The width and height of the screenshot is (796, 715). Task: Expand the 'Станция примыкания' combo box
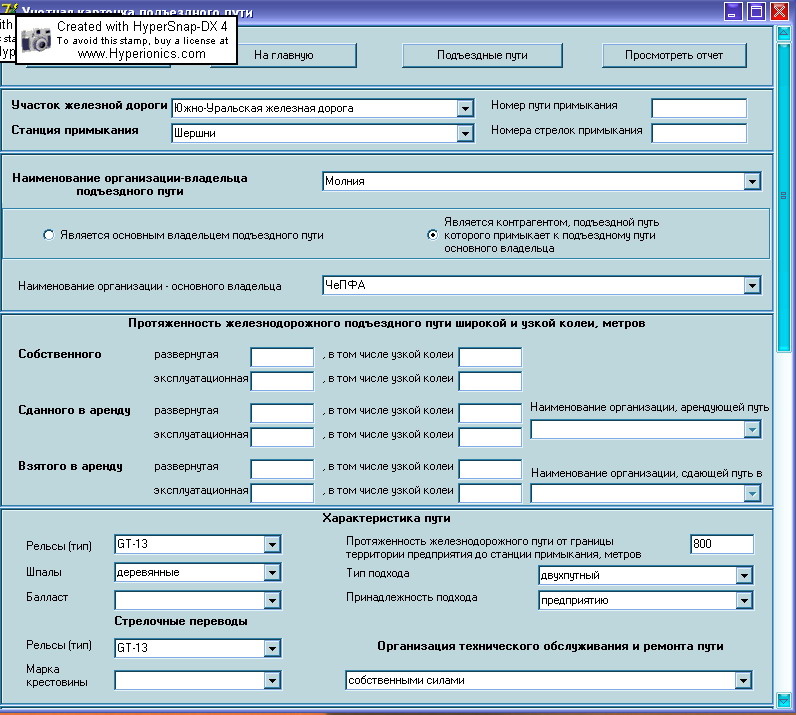click(x=465, y=133)
